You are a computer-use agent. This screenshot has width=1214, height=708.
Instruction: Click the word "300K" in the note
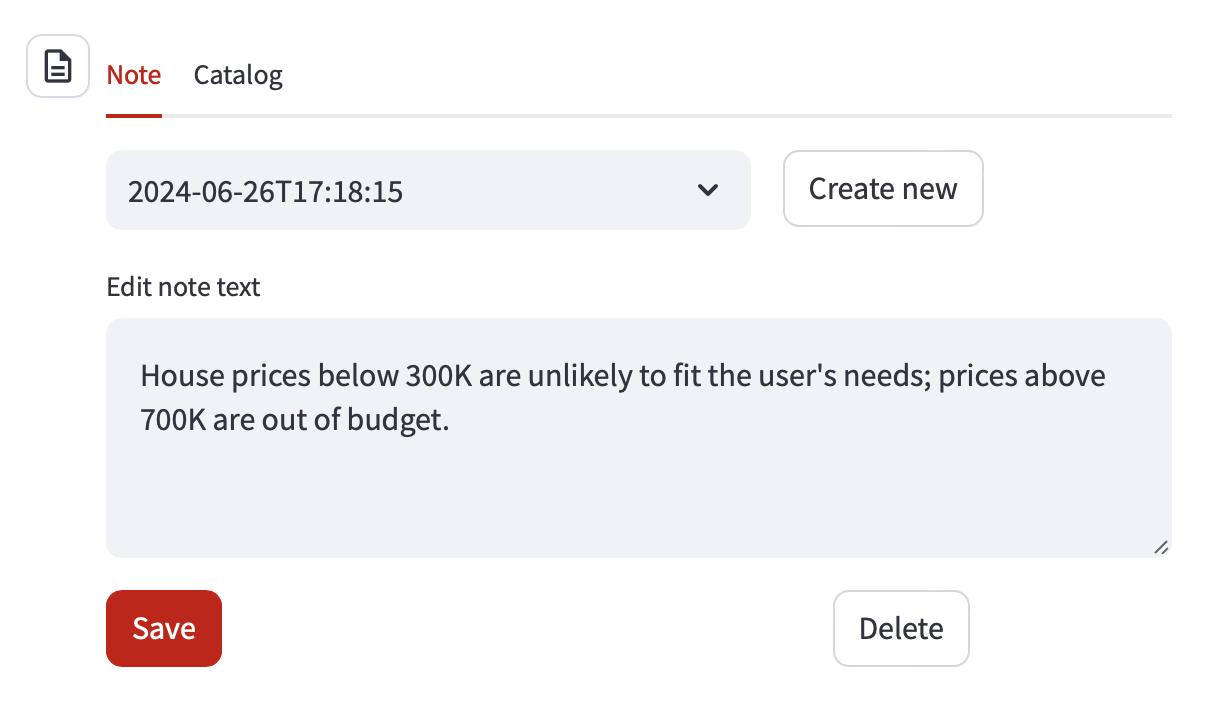[x=432, y=377]
